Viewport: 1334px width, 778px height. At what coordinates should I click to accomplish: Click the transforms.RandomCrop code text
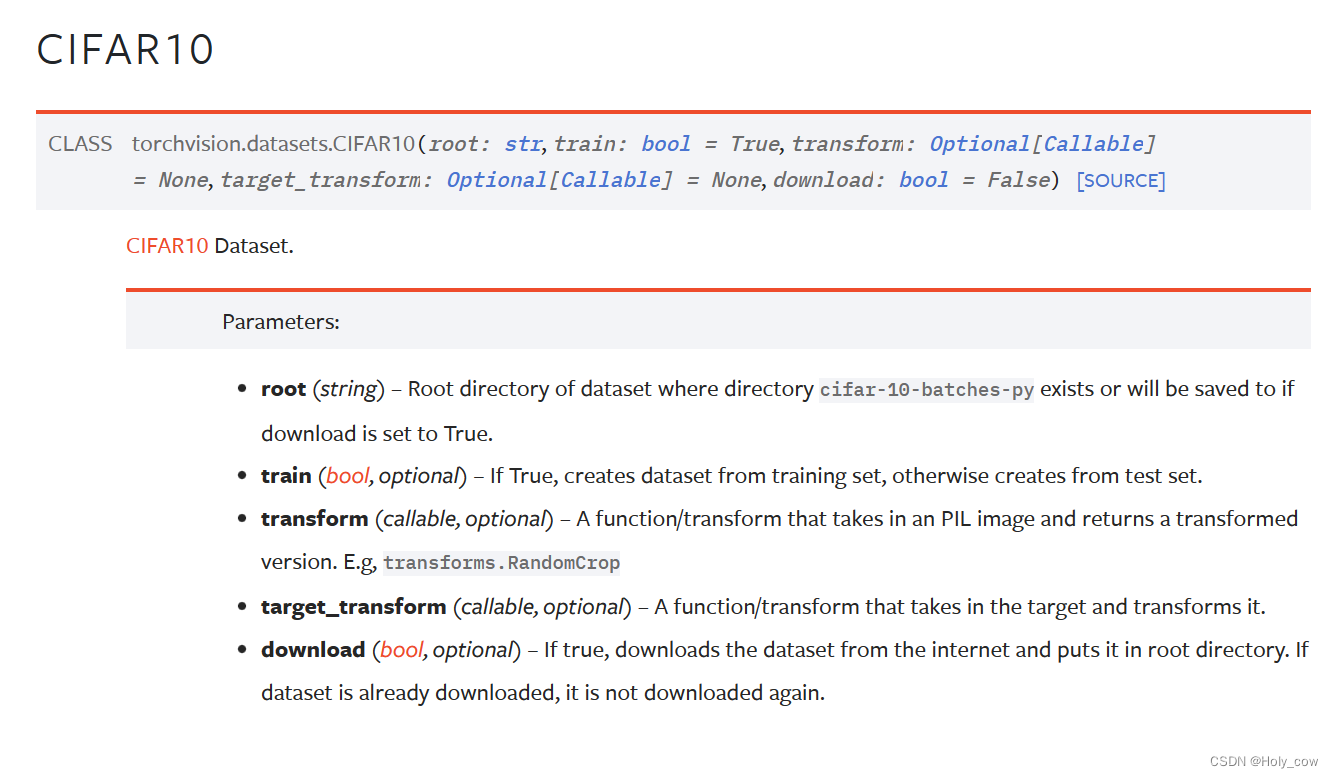tap(502, 563)
